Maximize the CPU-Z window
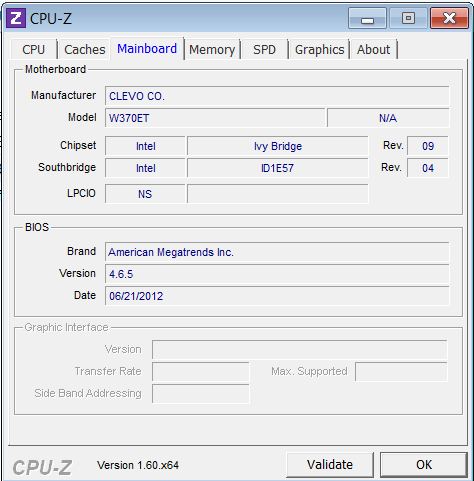The height and width of the screenshot is (481, 474). click(408, 18)
